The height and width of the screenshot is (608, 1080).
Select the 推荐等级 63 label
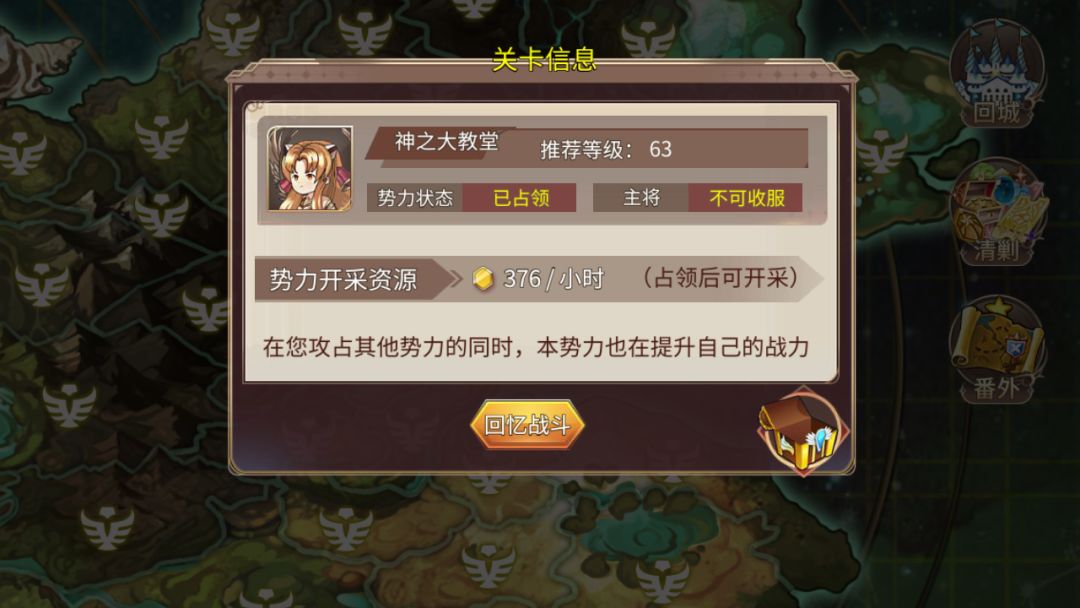605,149
